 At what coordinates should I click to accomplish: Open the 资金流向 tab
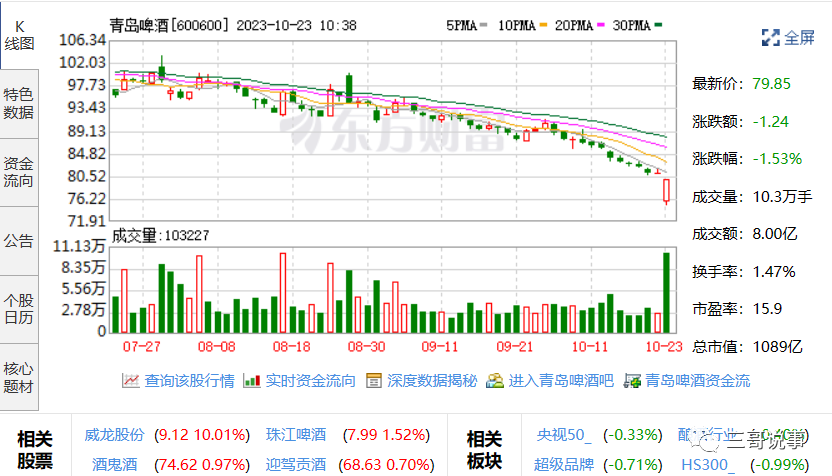click(19, 172)
